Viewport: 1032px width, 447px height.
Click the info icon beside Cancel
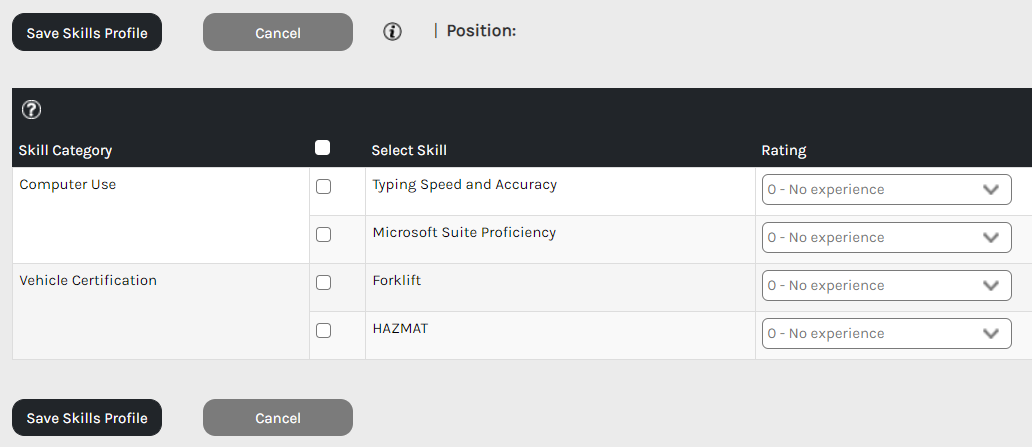pos(392,32)
